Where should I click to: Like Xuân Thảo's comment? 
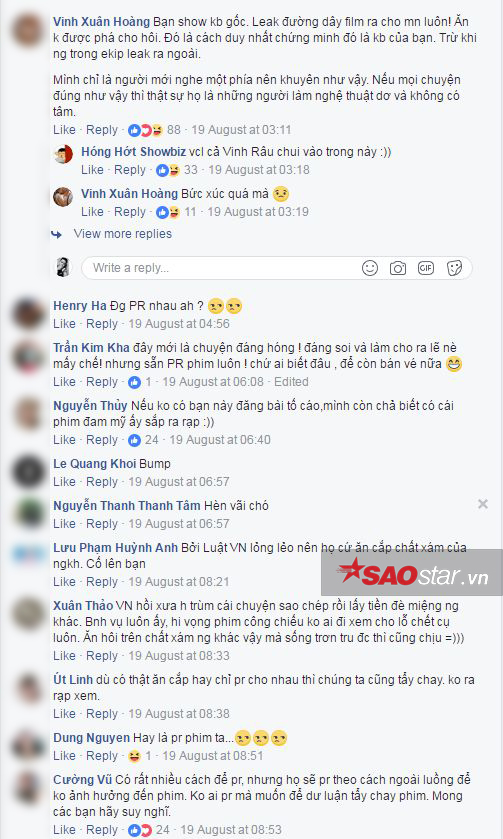pos(64,656)
